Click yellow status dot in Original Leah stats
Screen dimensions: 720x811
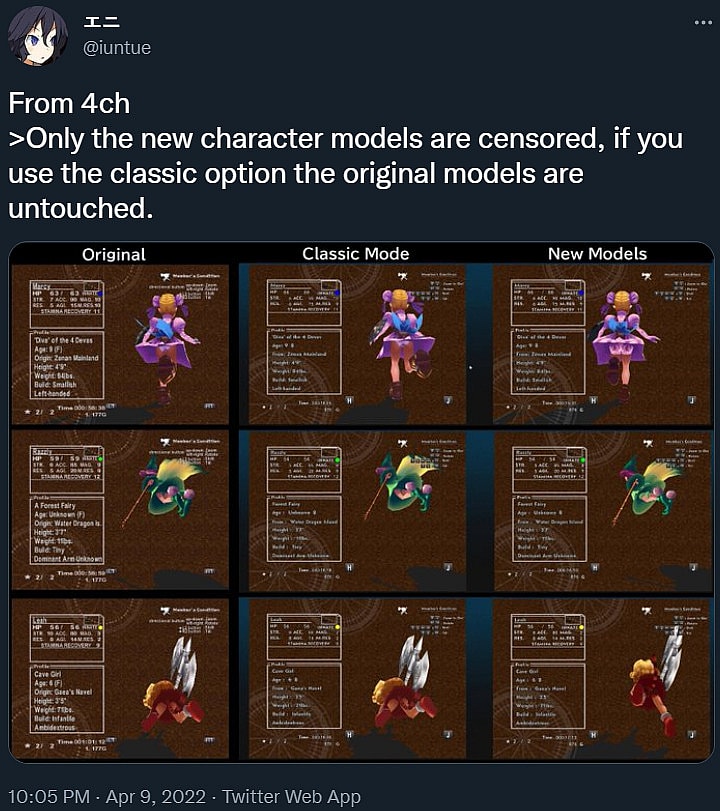(x=100, y=627)
